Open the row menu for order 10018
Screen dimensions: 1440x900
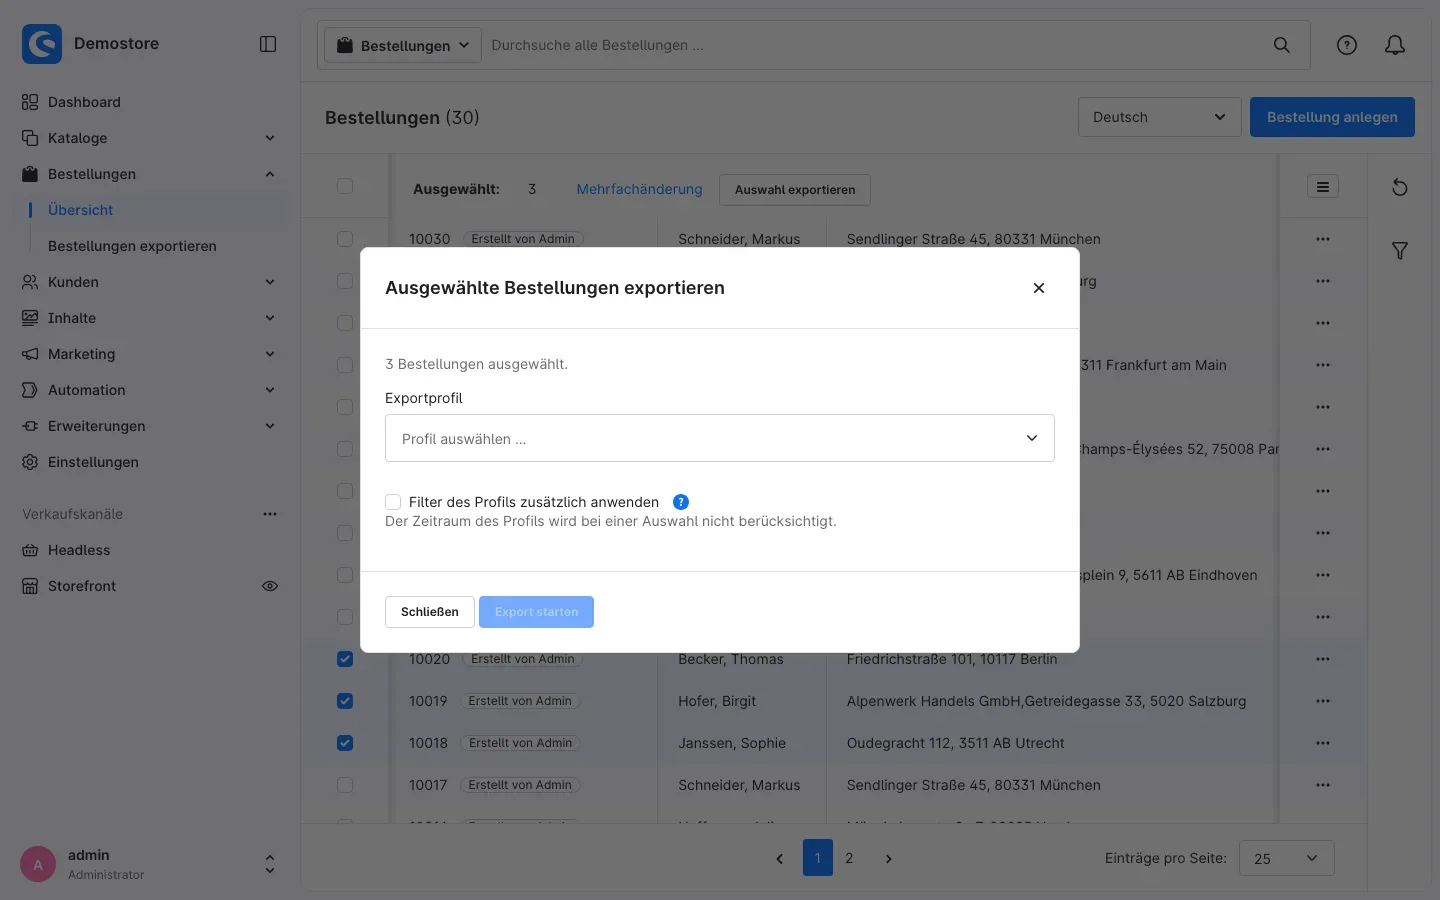click(1323, 743)
